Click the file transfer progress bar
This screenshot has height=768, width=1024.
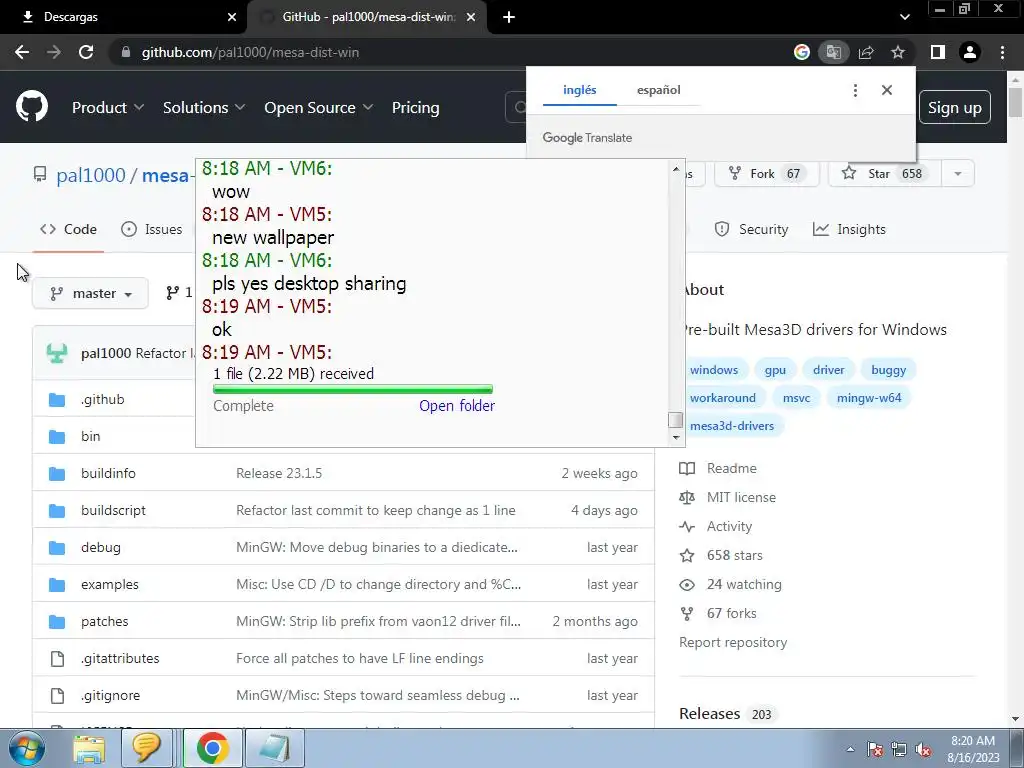(x=353, y=389)
